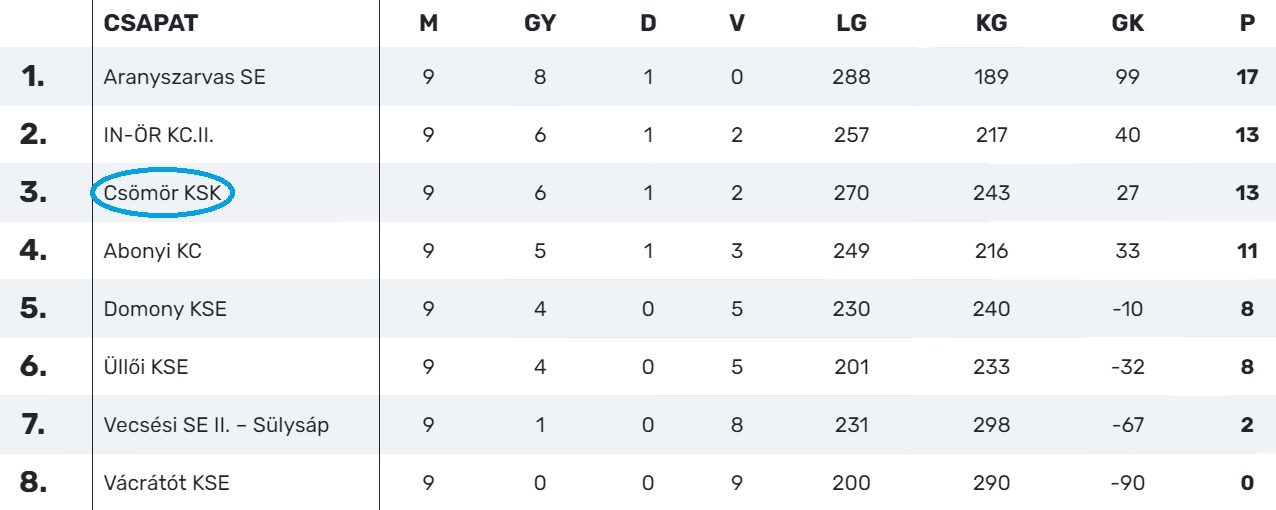Click the P points column header
The image size is (1276, 510).
pyautogui.click(x=1247, y=23)
